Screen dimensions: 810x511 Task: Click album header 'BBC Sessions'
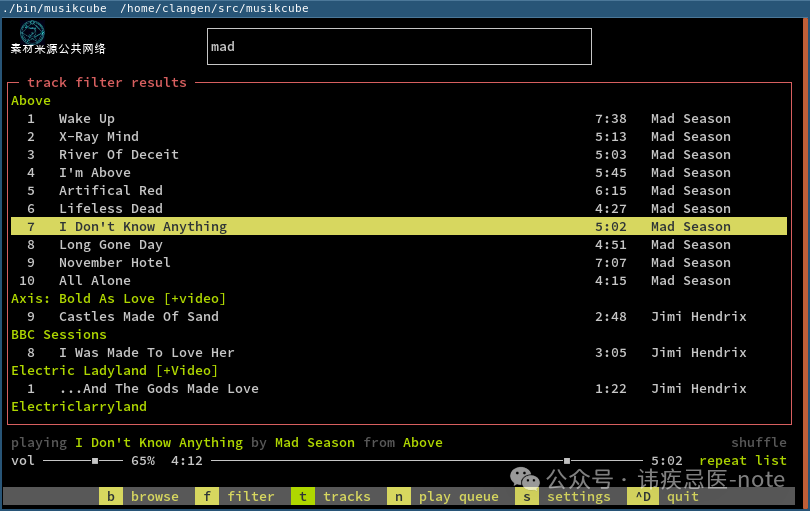pos(59,335)
